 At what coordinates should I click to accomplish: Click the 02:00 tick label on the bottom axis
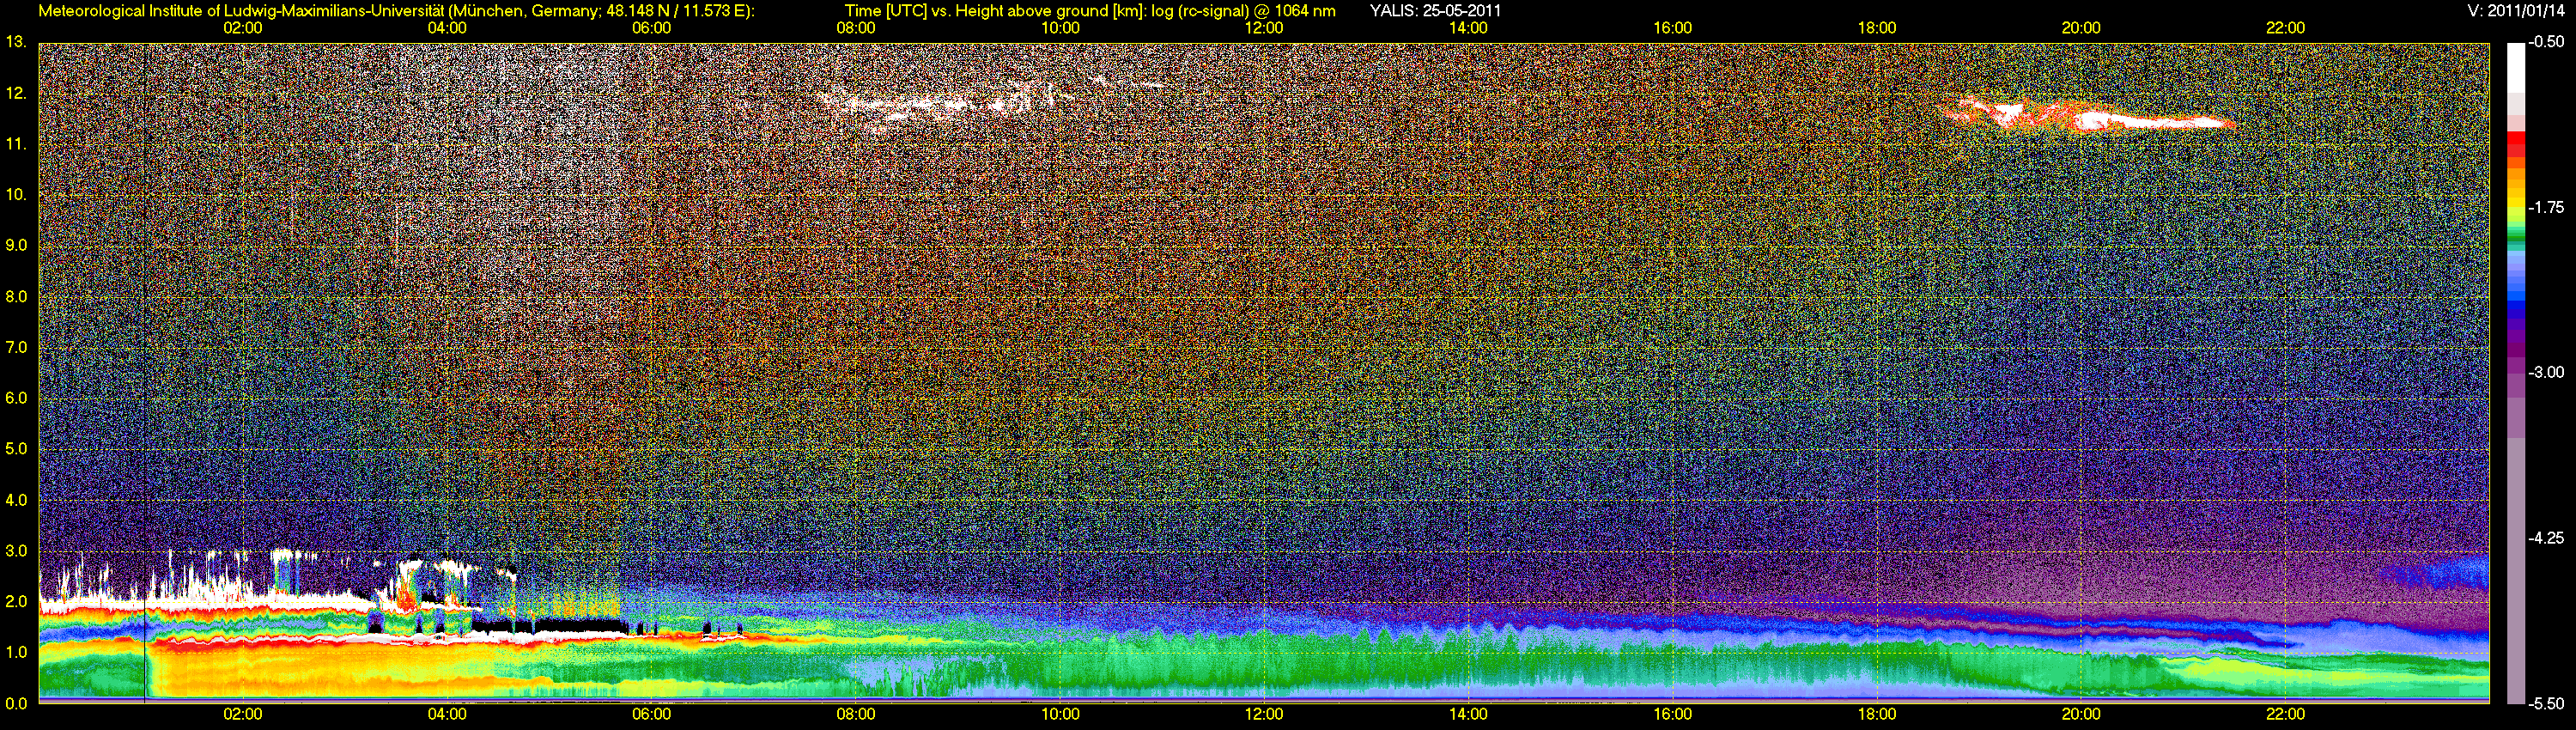(243, 714)
